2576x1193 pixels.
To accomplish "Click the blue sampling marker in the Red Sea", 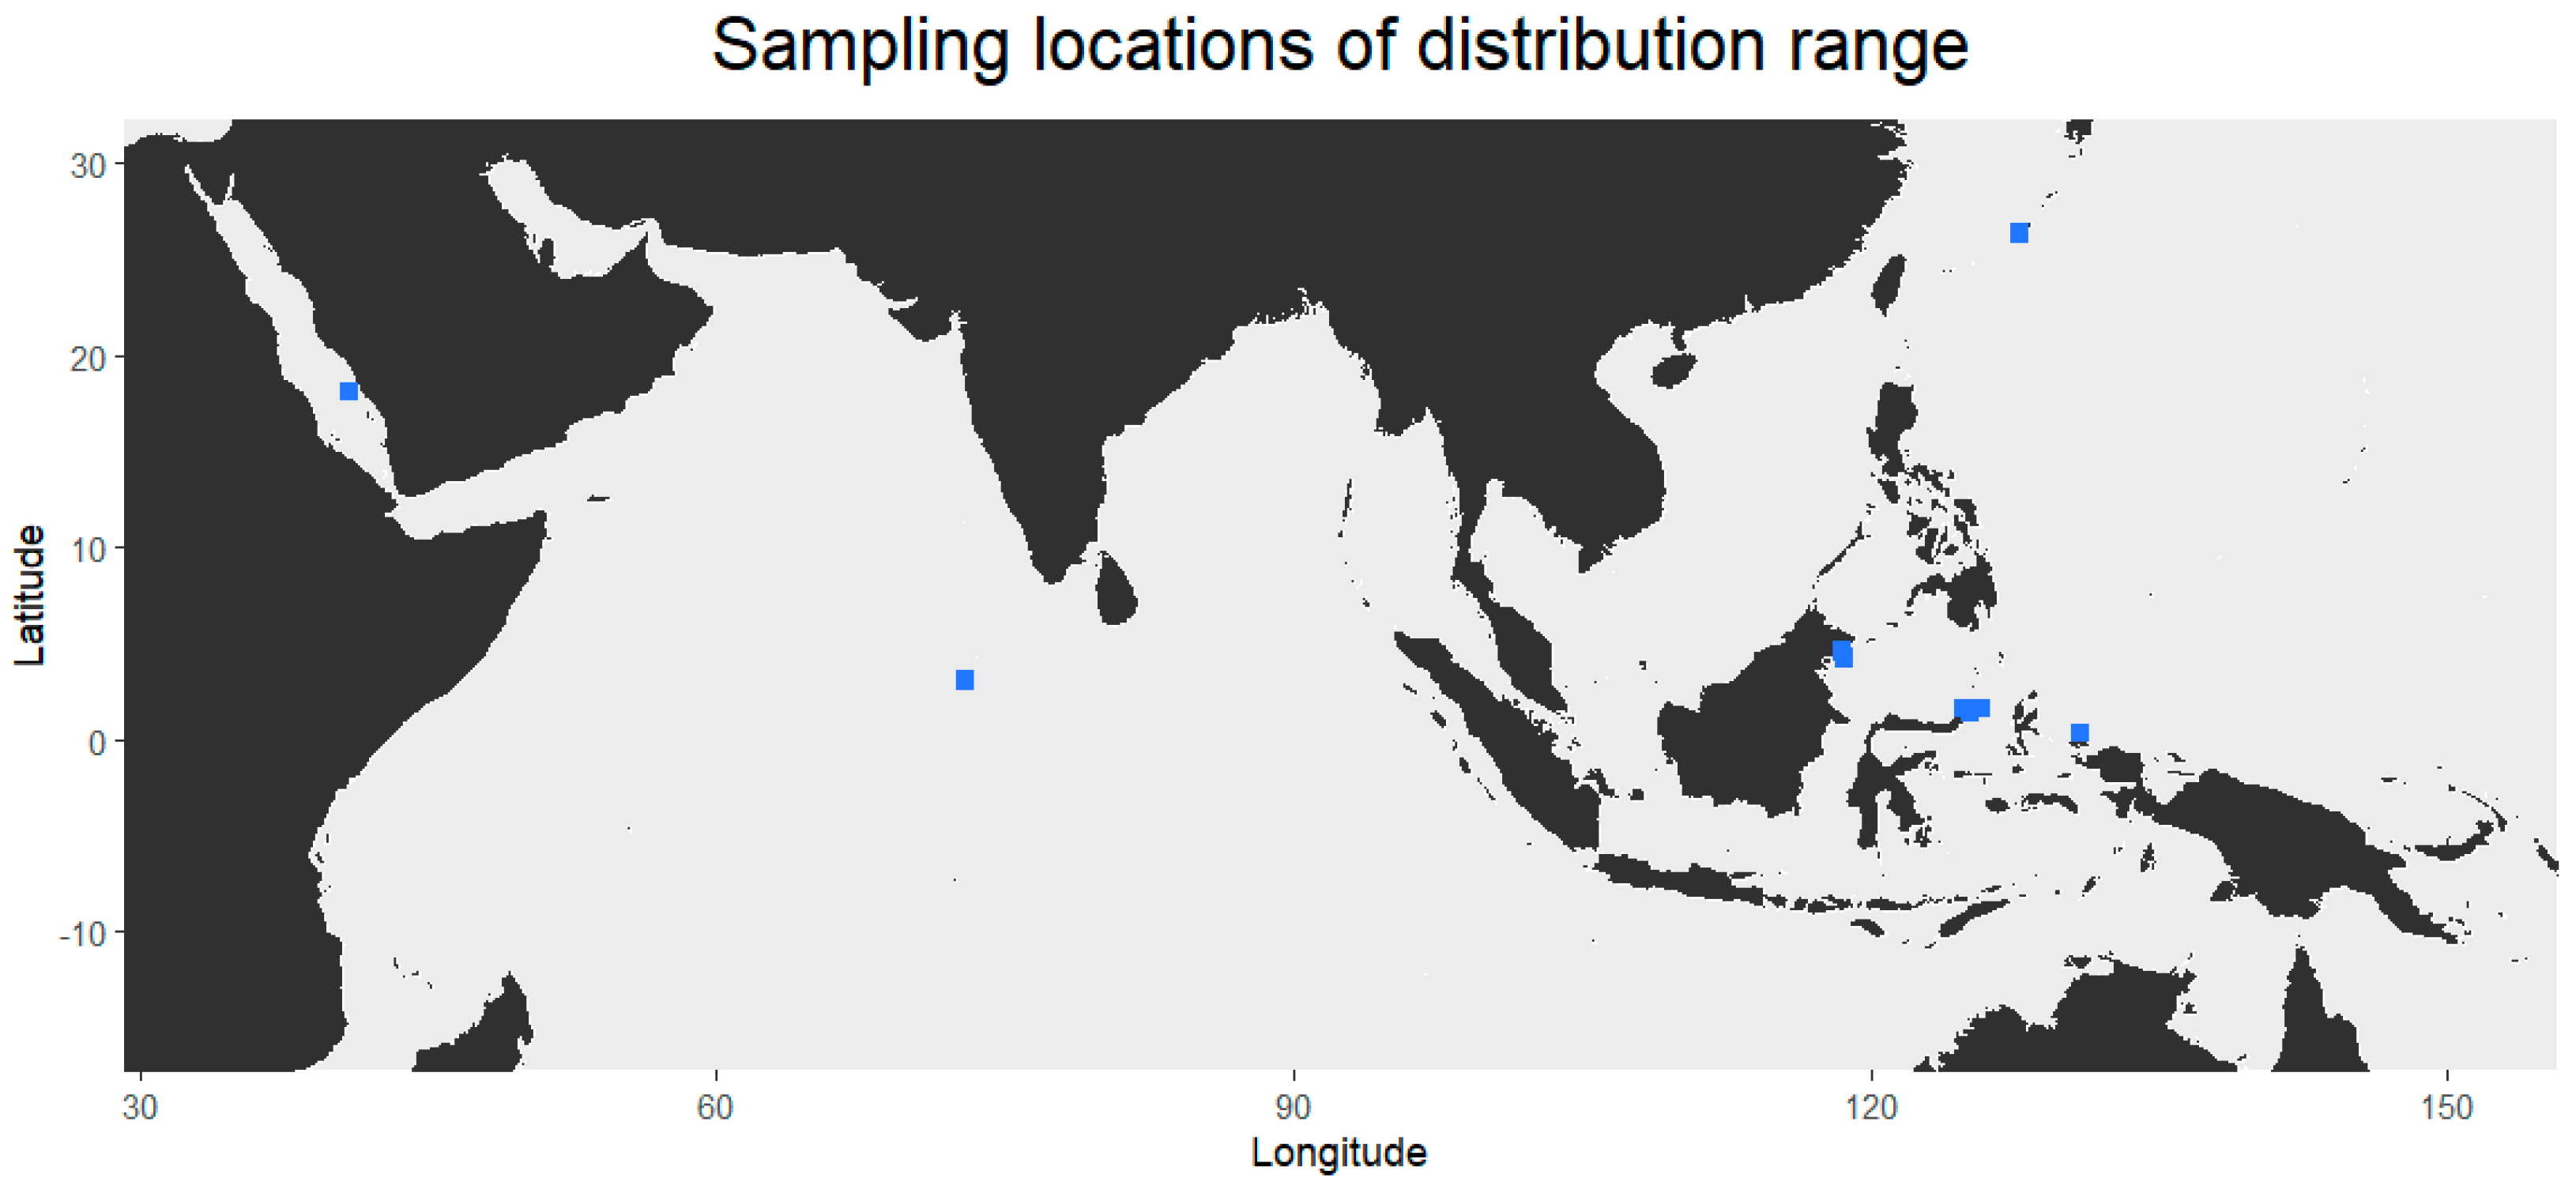I will coord(348,391).
